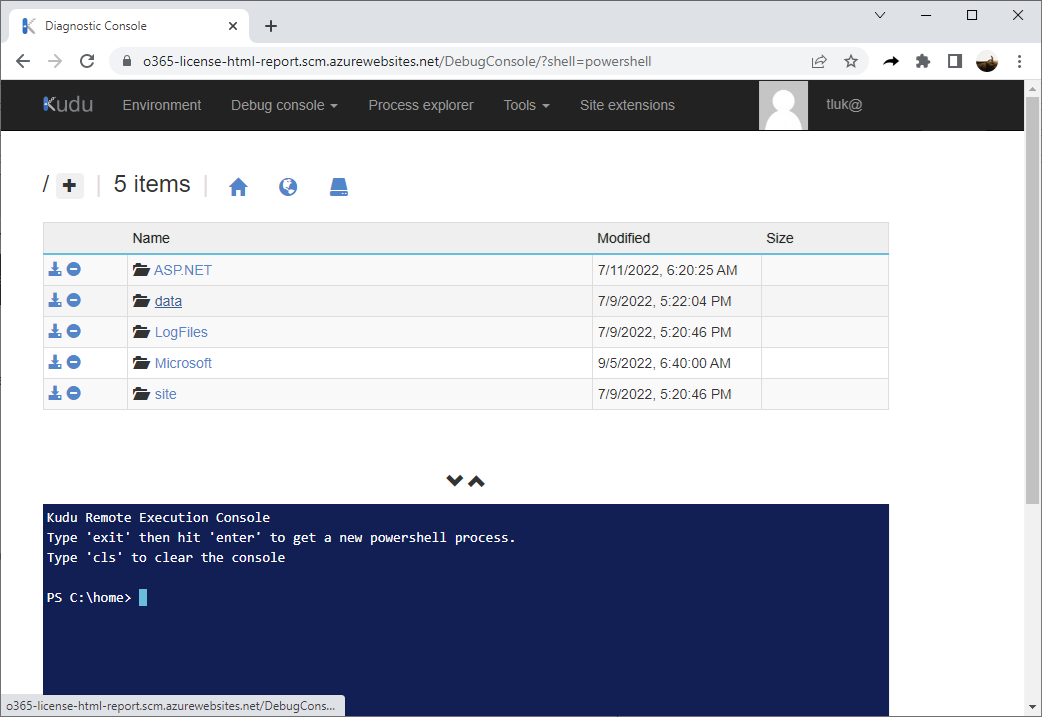This screenshot has height=717, width=1042.
Task: Click the Kudu logo
Action: click(68, 105)
